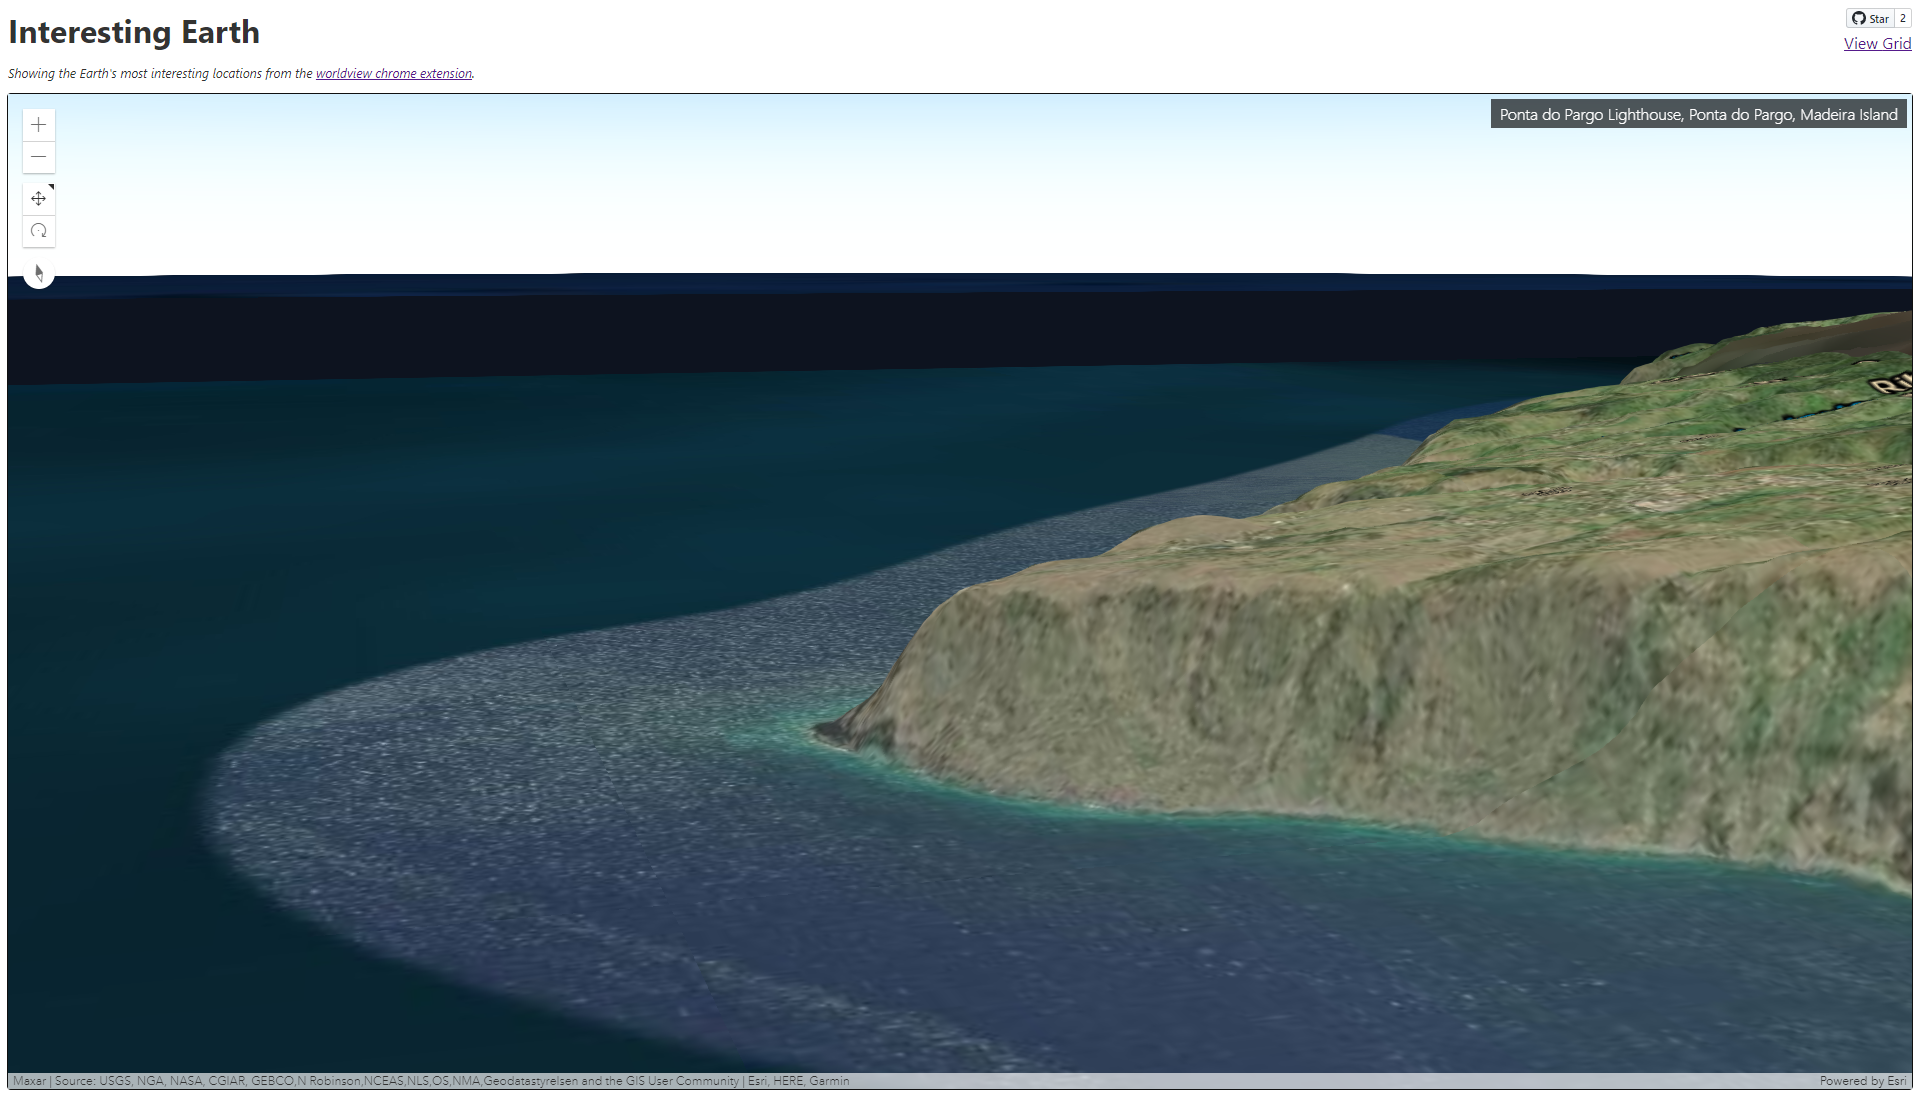Toggle pan mode on the navigation controls
Screen dimensions: 1920x1097
(x=38, y=197)
